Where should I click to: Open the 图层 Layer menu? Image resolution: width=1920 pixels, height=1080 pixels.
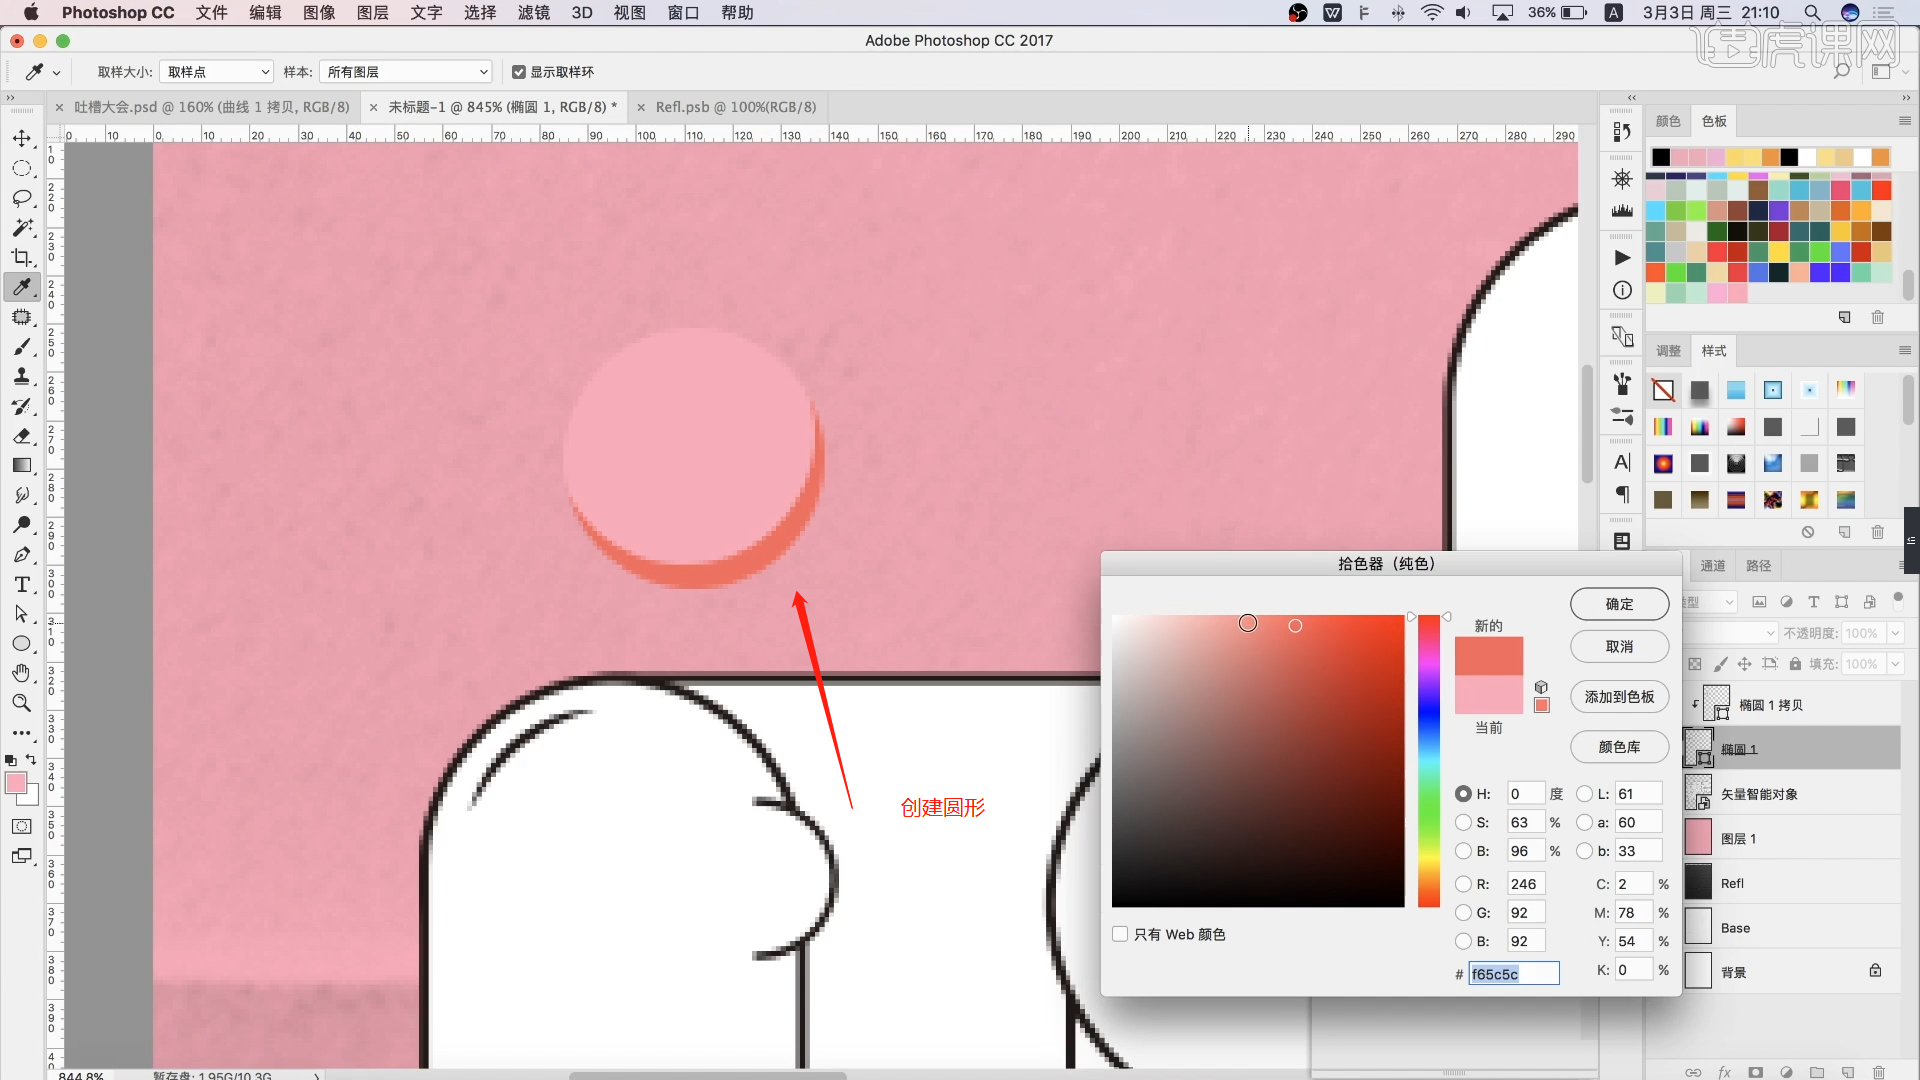(372, 13)
